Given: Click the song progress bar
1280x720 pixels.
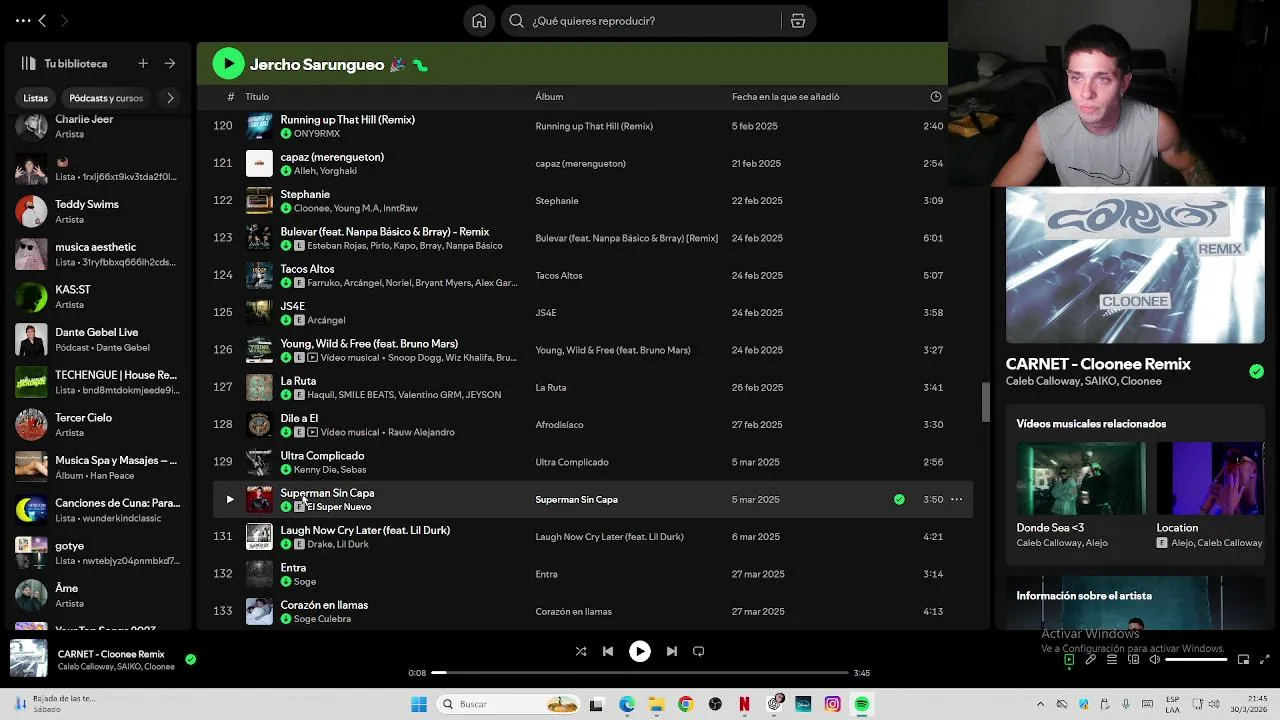Looking at the screenshot, I should [x=639, y=673].
